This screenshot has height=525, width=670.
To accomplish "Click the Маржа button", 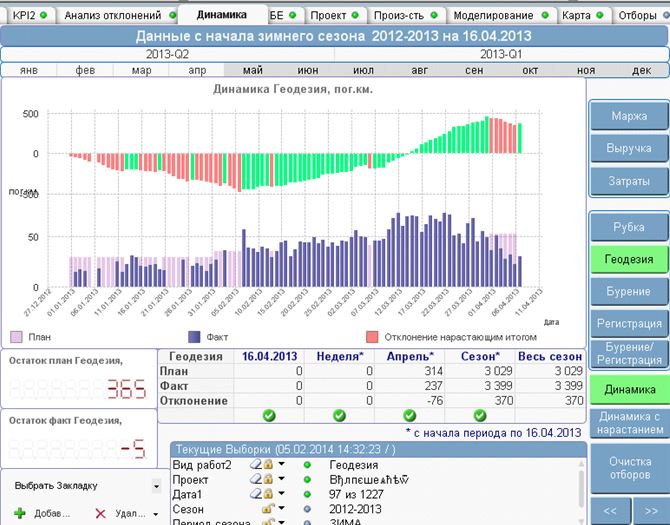I will tap(627, 116).
